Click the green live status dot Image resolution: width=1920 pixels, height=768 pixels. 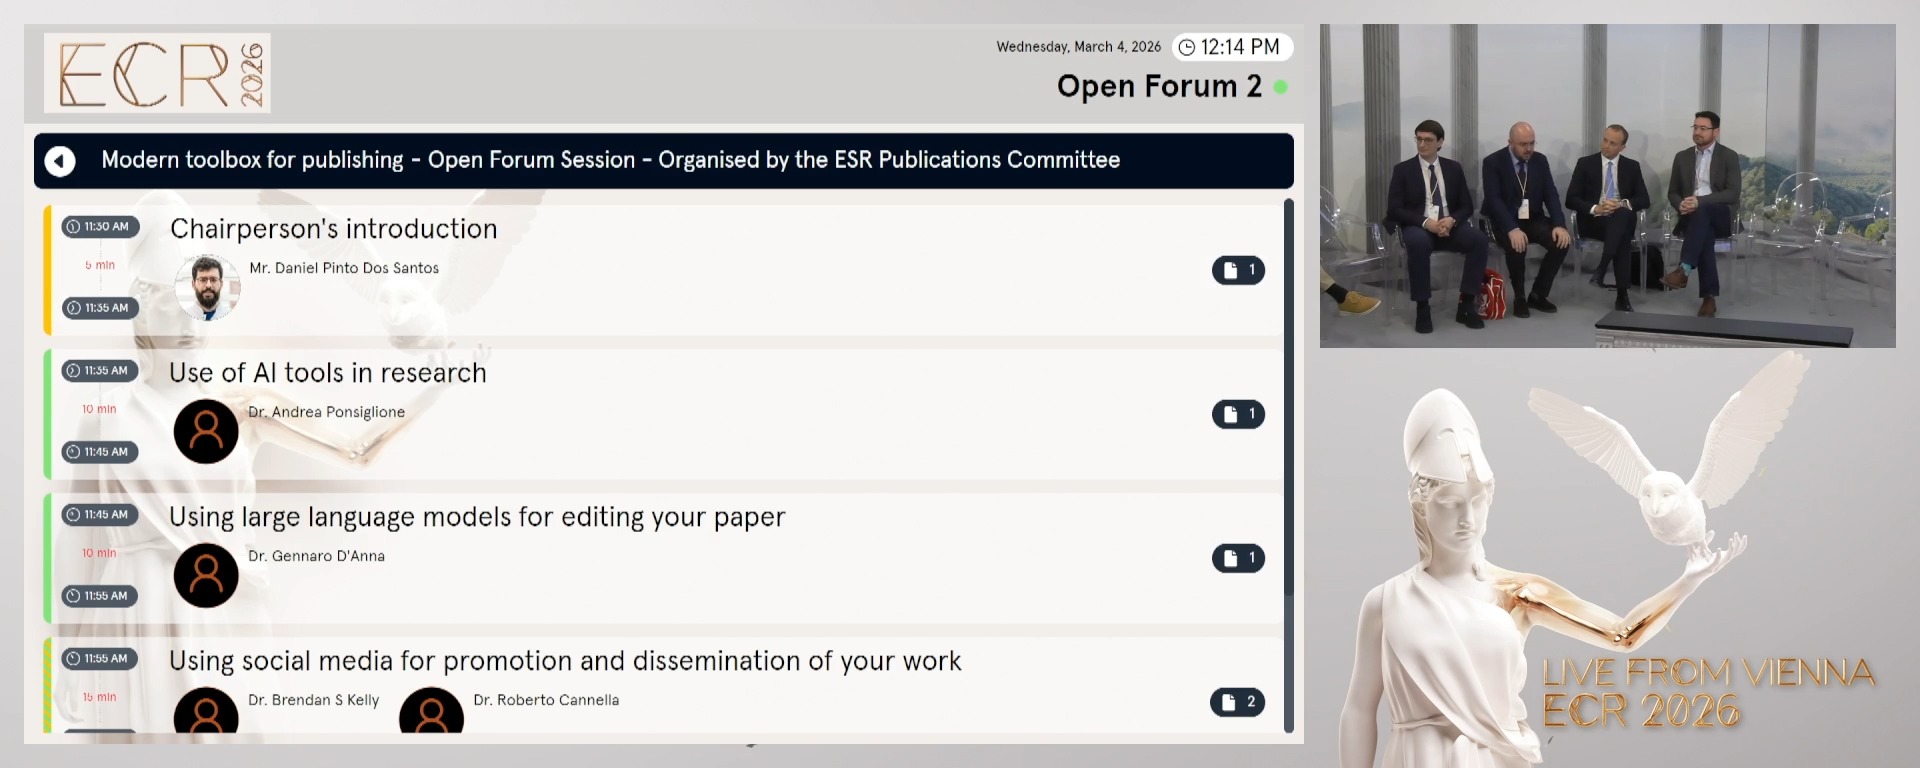[1280, 87]
